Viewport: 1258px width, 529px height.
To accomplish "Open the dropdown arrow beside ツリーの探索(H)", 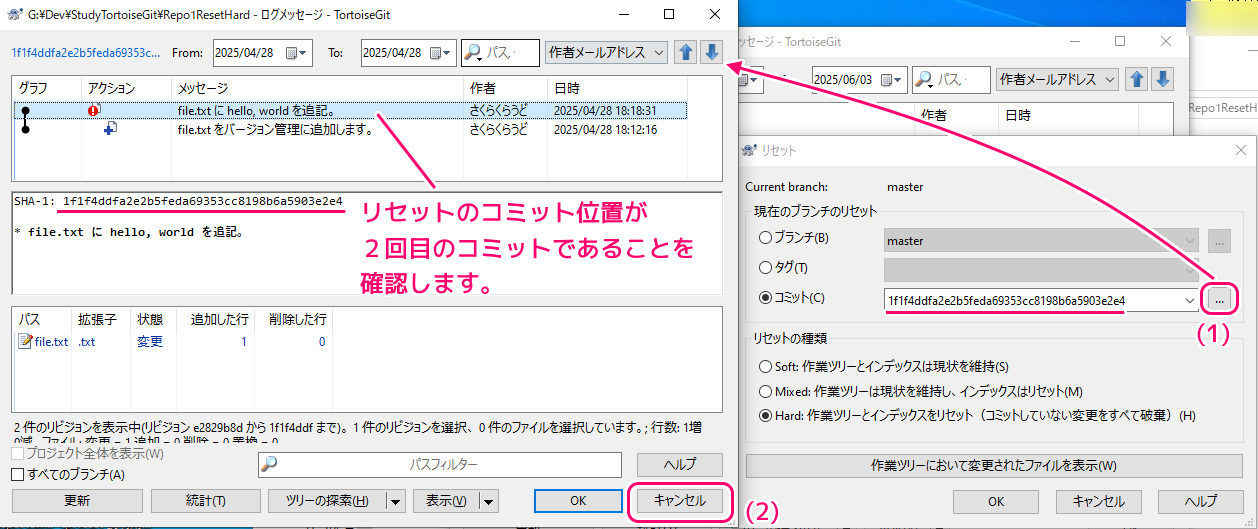I will (x=395, y=501).
